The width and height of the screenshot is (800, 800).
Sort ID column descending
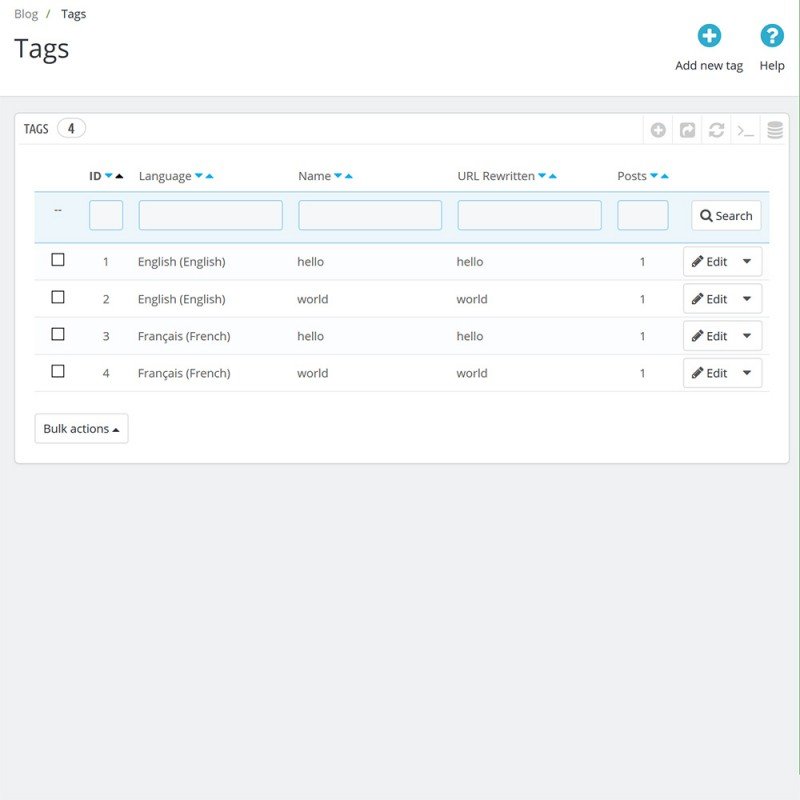[x=109, y=176]
